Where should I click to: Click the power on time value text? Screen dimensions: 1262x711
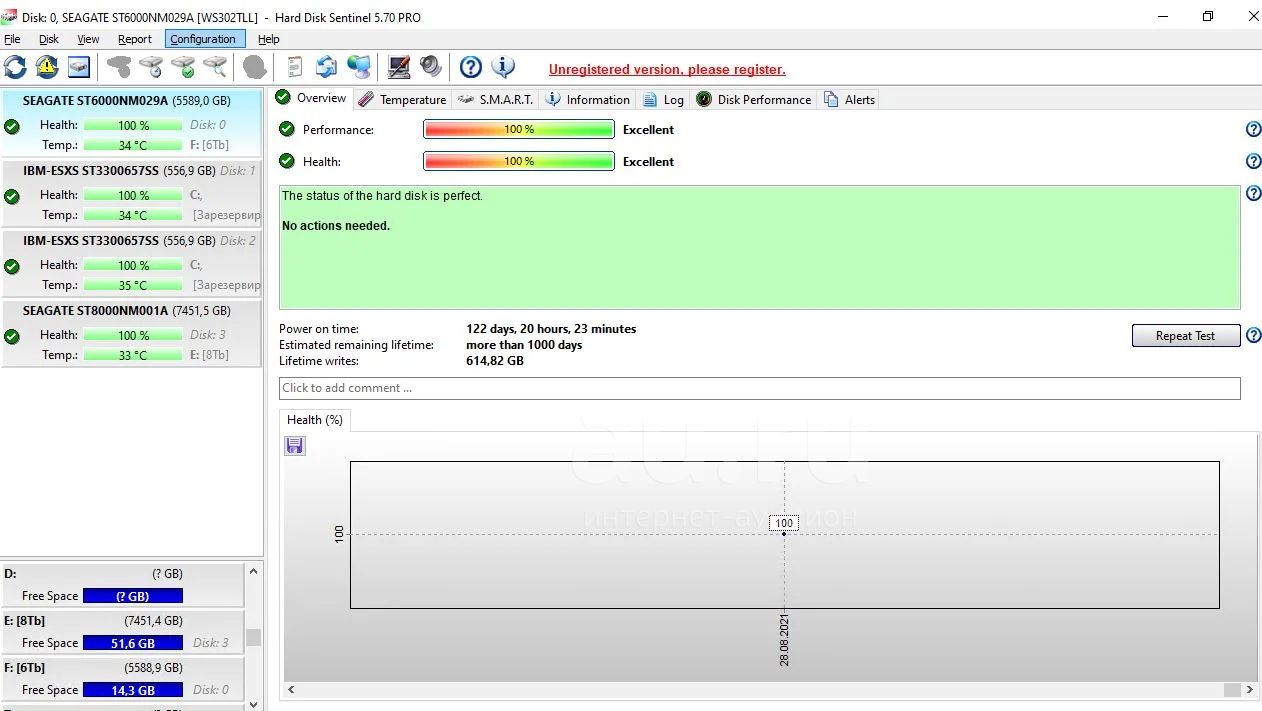click(x=551, y=328)
